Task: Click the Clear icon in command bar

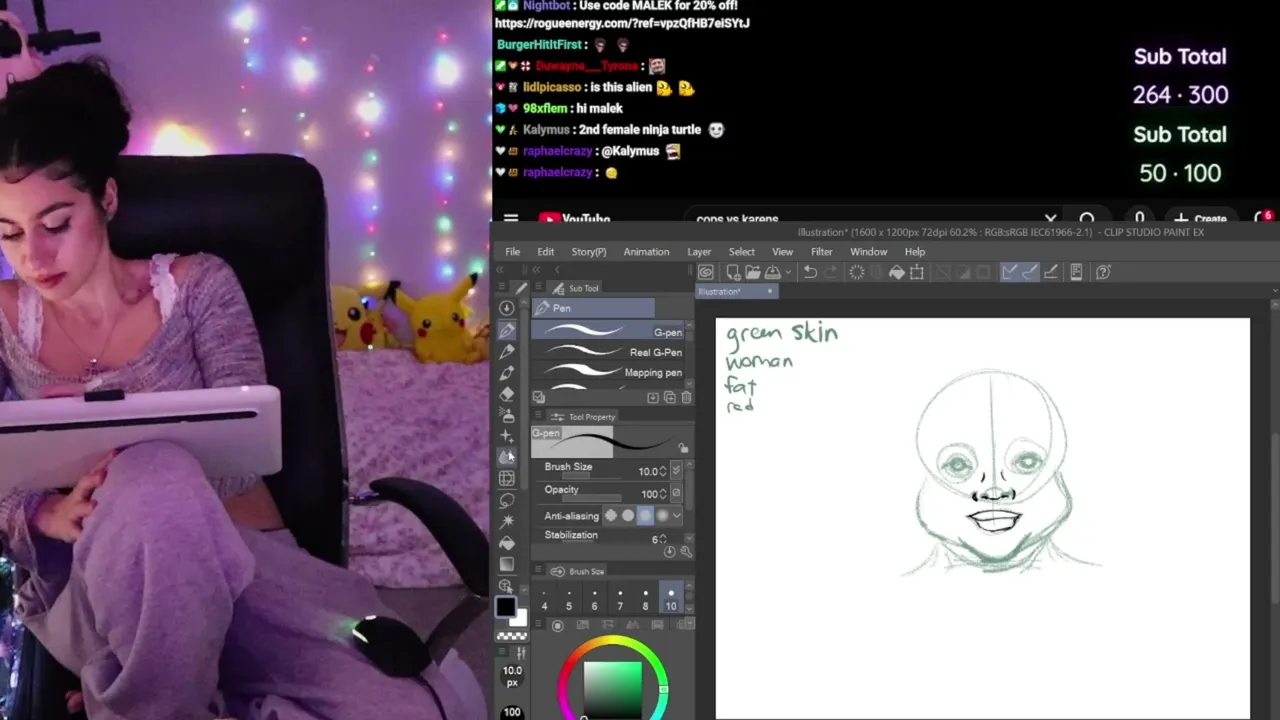Action: (x=857, y=272)
